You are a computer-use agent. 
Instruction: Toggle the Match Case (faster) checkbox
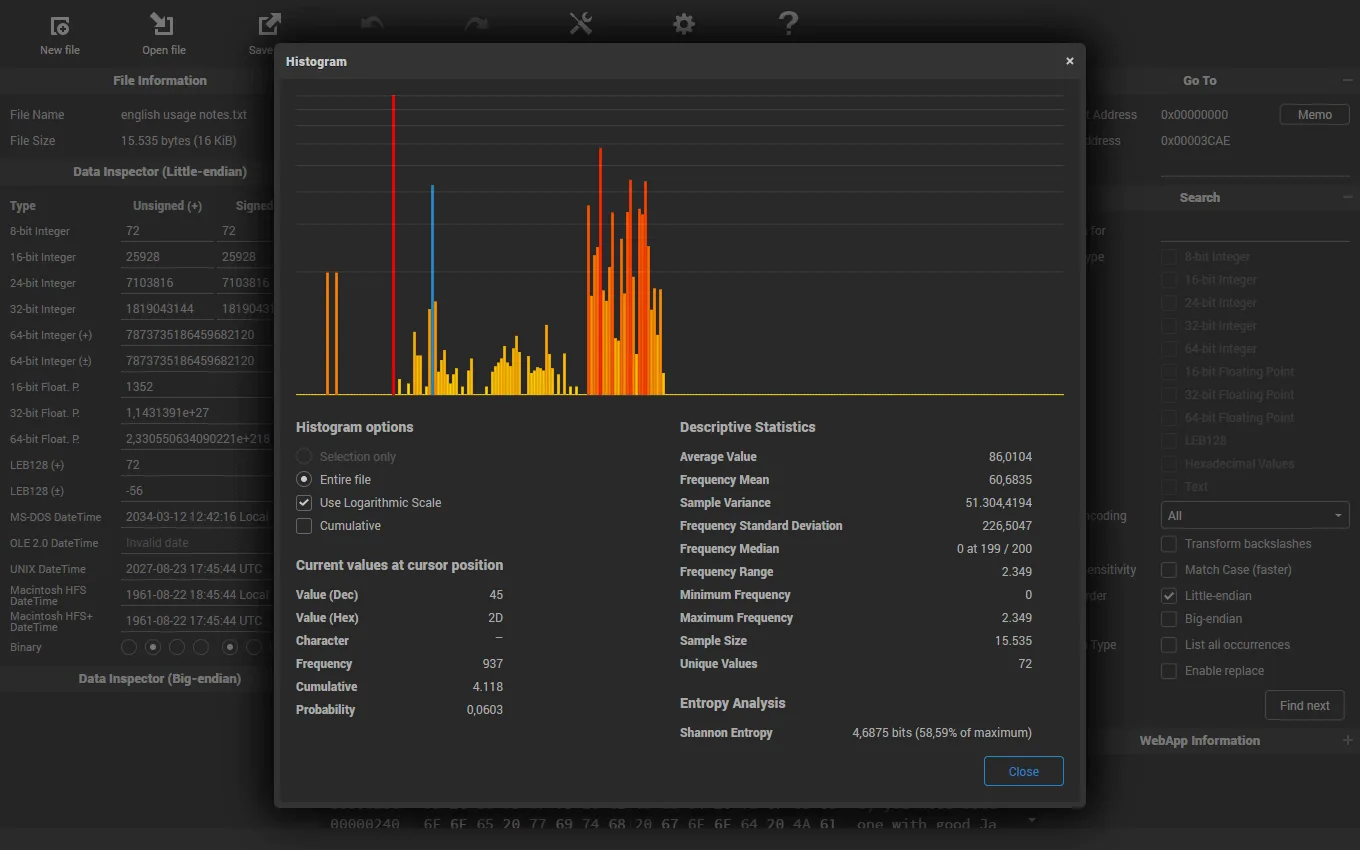(1168, 570)
